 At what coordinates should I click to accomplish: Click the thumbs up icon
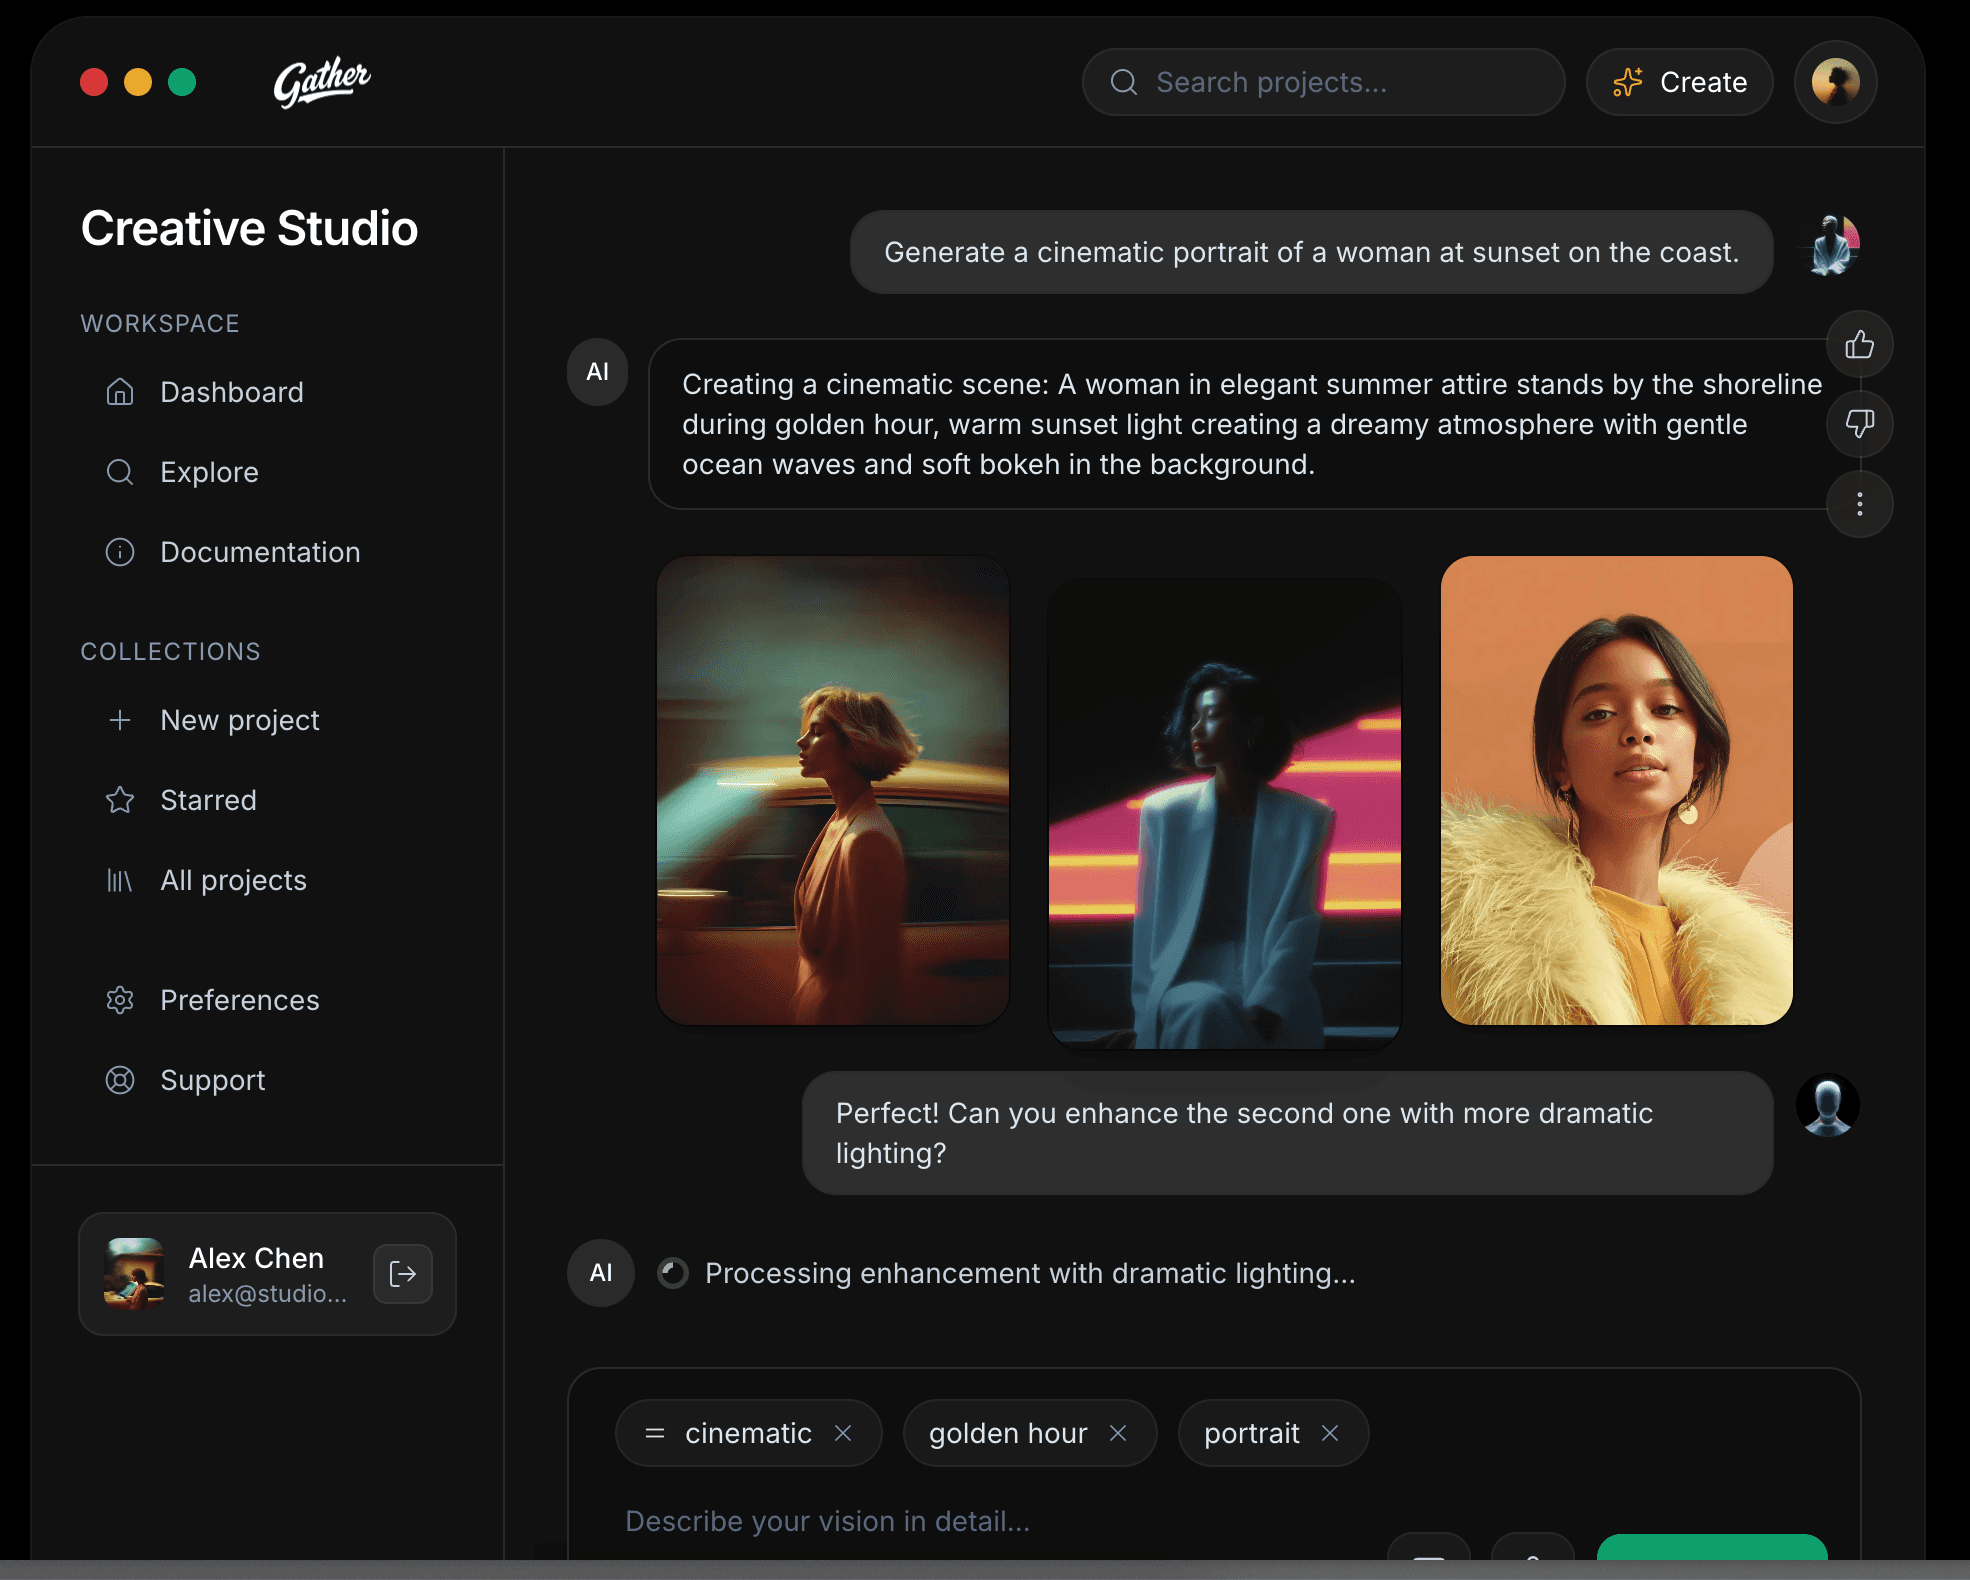point(1859,345)
